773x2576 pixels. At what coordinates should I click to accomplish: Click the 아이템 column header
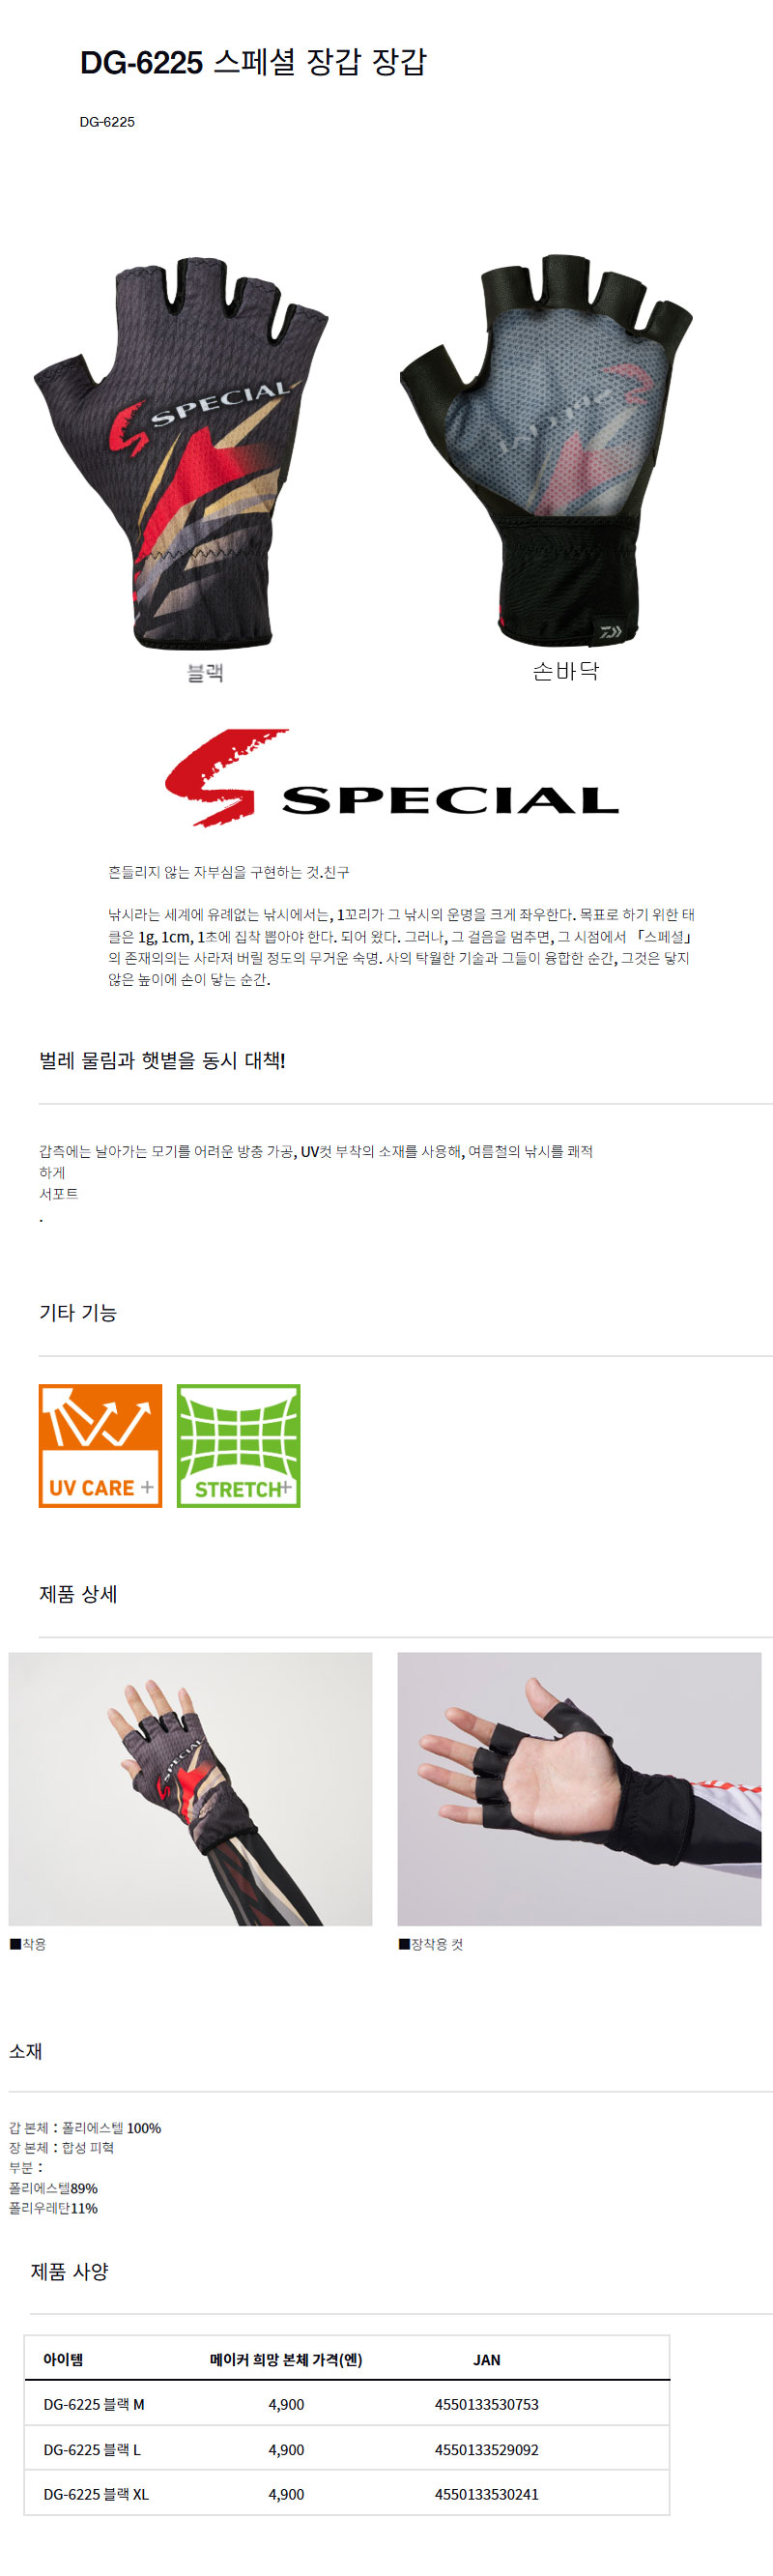(63, 2359)
